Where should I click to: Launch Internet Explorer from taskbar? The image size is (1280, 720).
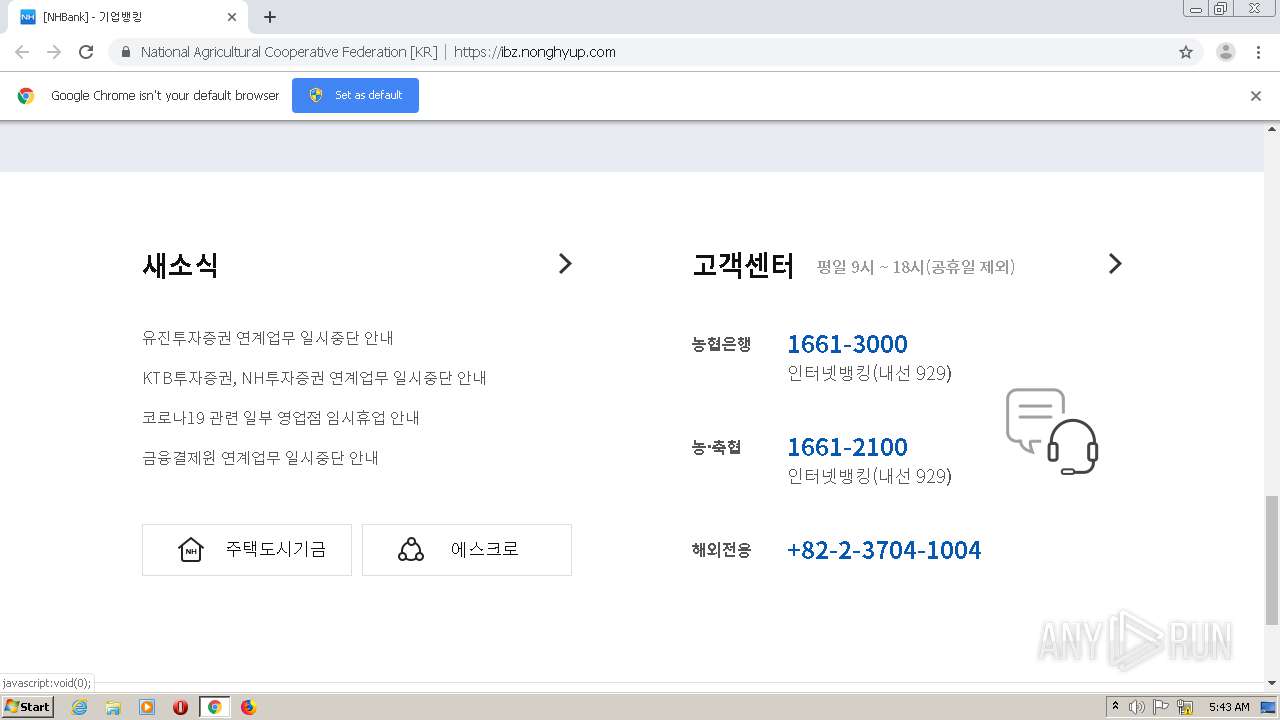(79, 707)
